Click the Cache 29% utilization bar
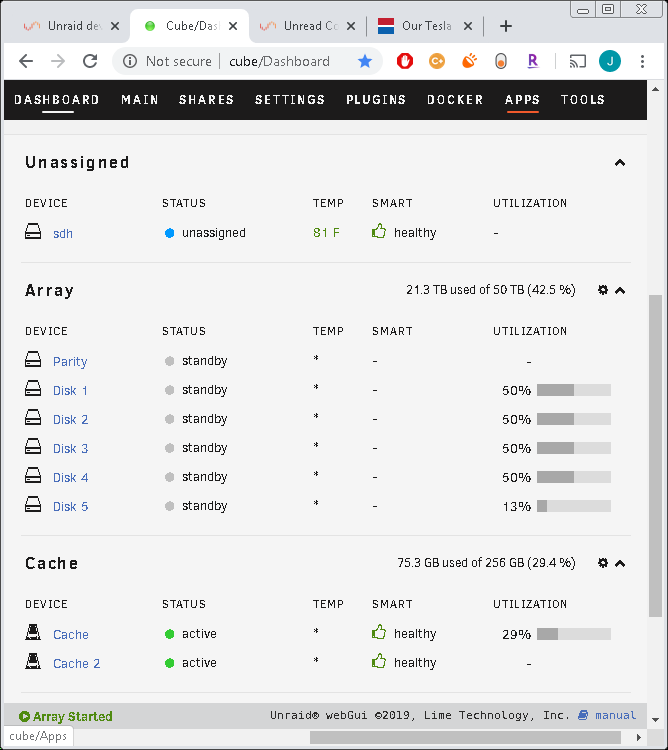Image resolution: width=668 pixels, height=750 pixels. click(x=574, y=634)
